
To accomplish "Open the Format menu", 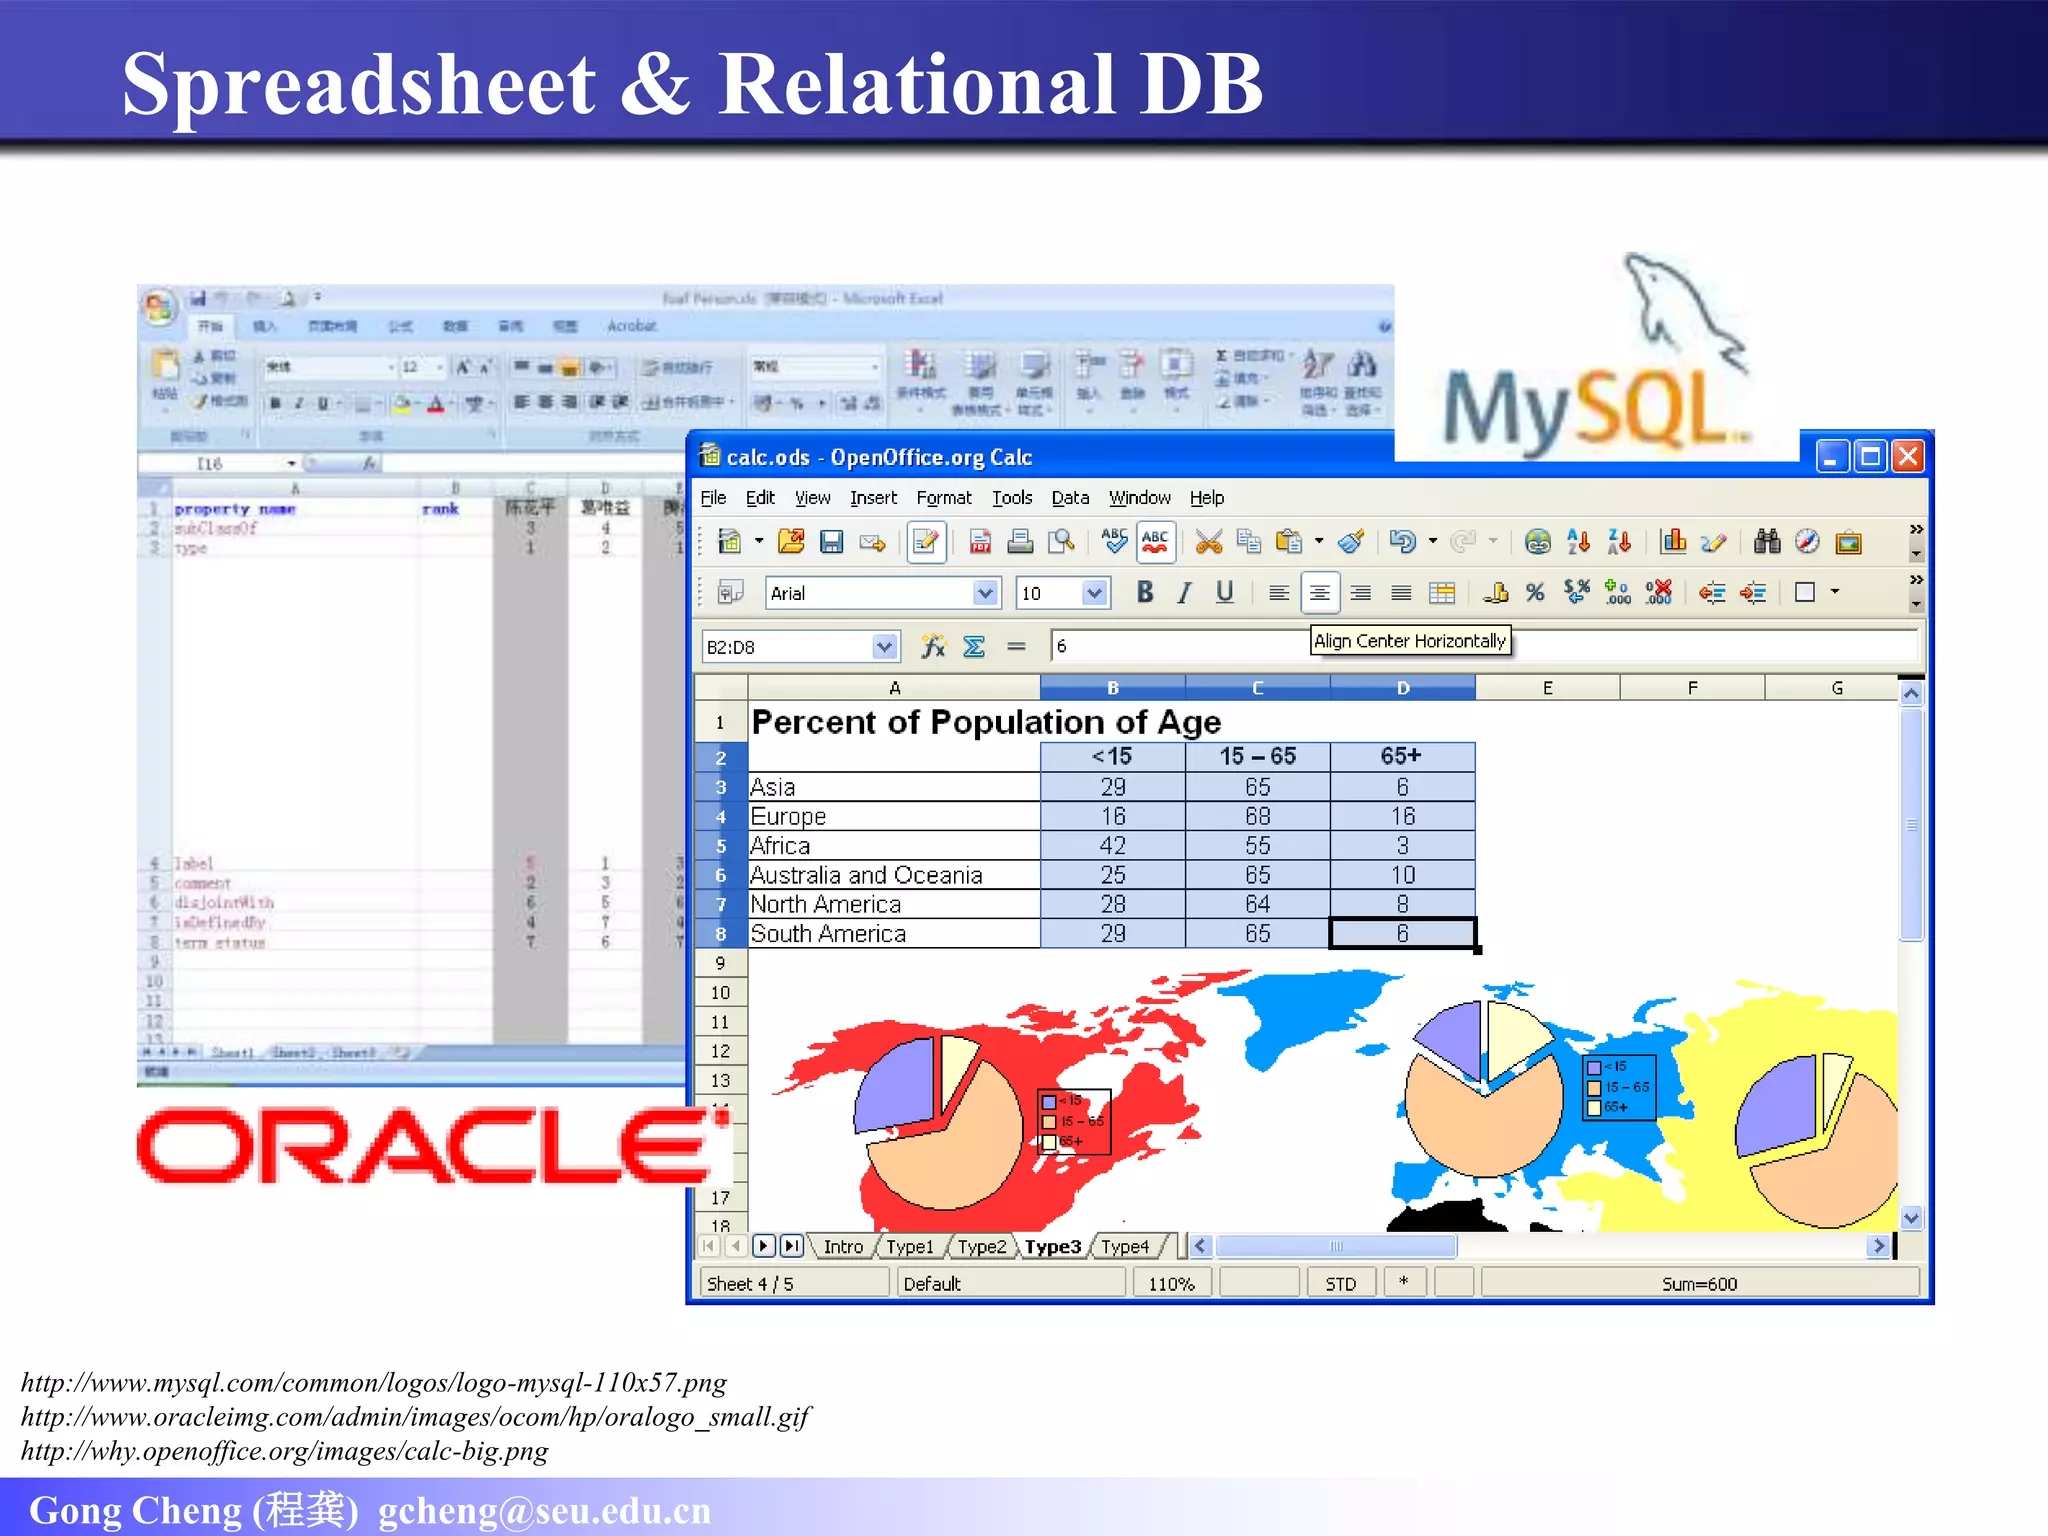I will click(944, 498).
